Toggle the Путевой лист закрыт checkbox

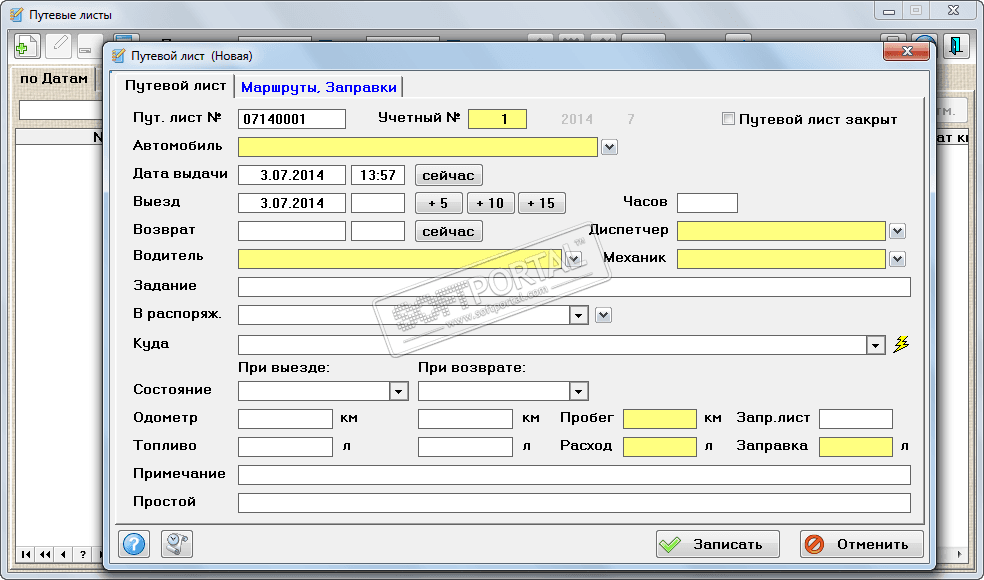(x=728, y=119)
